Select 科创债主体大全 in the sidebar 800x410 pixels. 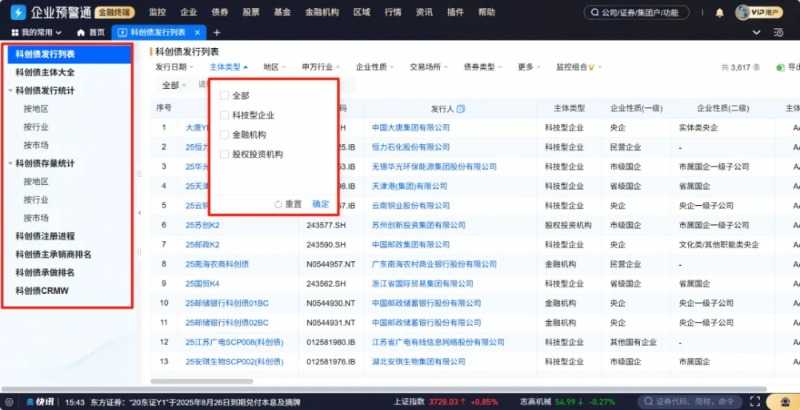point(44,71)
